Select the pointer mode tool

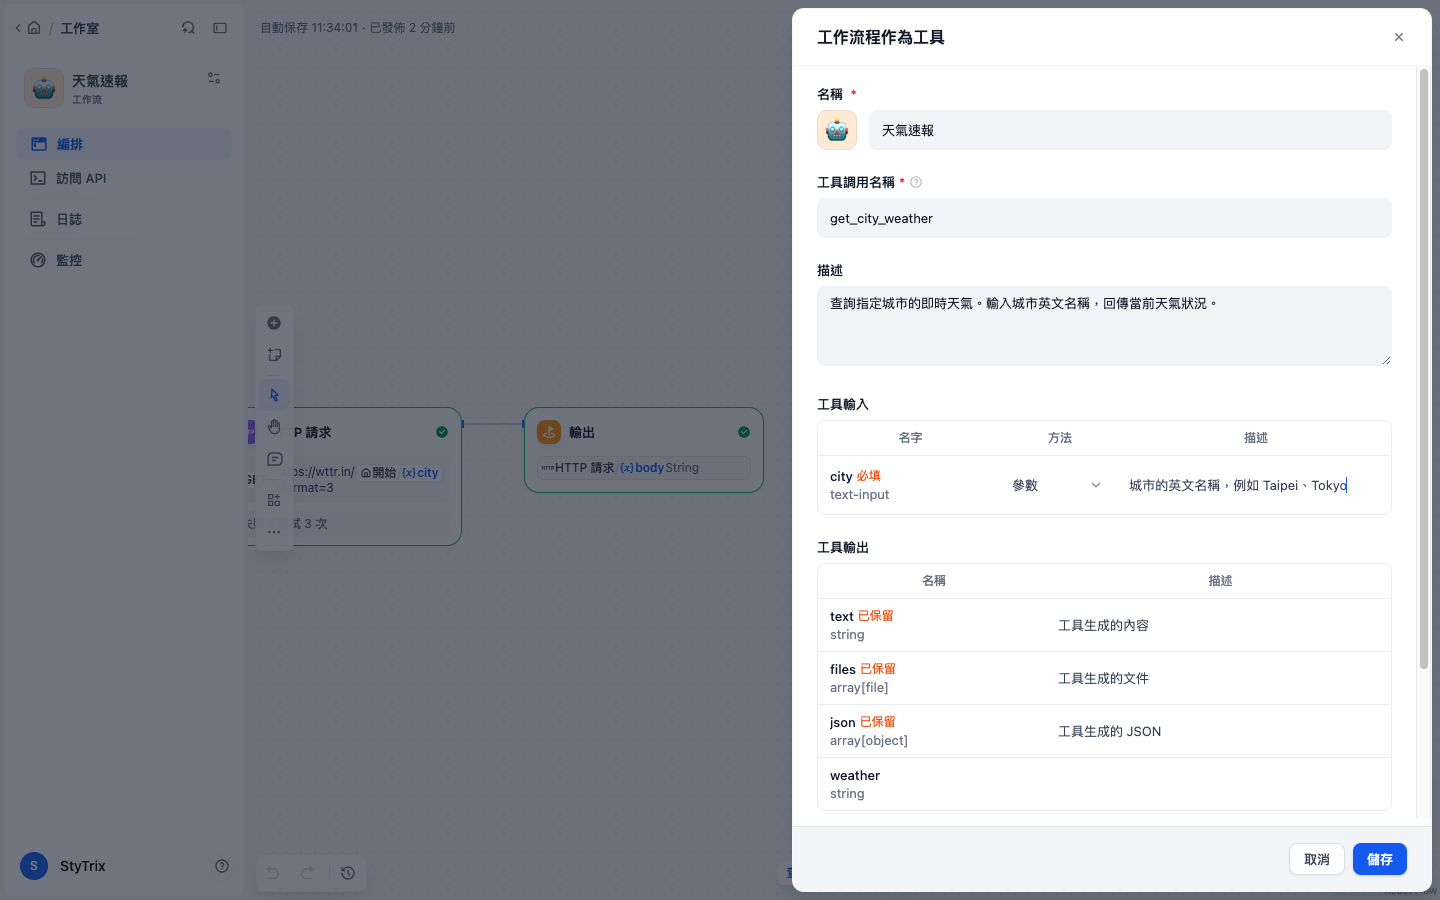(x=274, y=395)
